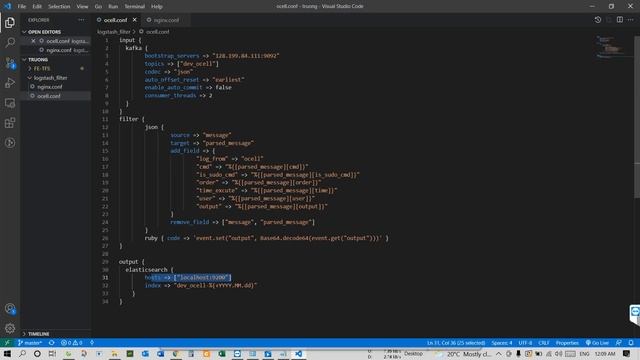
Task: Open the editor more actions menu
Action: click(x=631, y=20)
